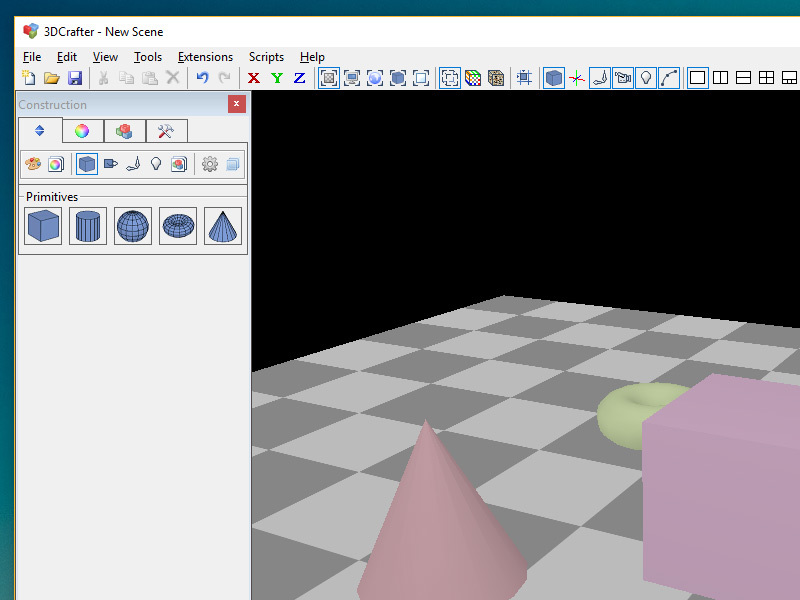Viewport: 800px width, 600px height.
Task: Click the Redo arrow icon
Action: click(224, 78)
